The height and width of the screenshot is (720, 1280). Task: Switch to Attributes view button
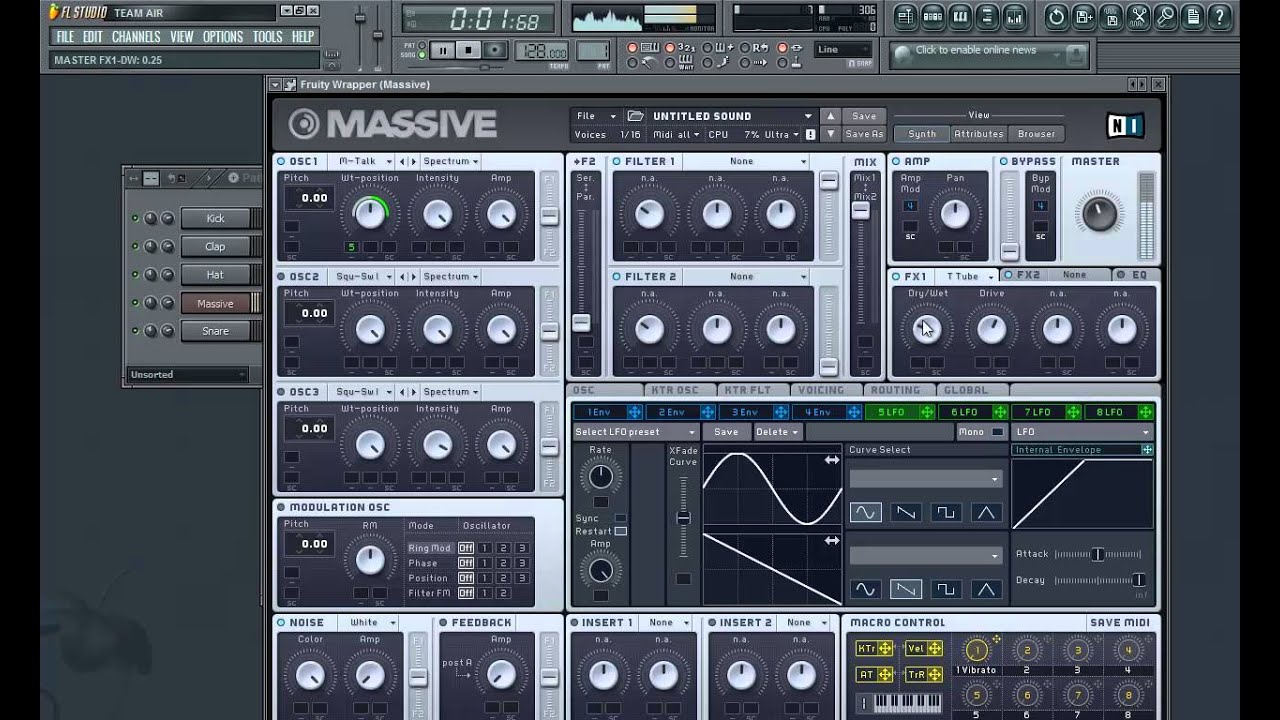[978, 134]
